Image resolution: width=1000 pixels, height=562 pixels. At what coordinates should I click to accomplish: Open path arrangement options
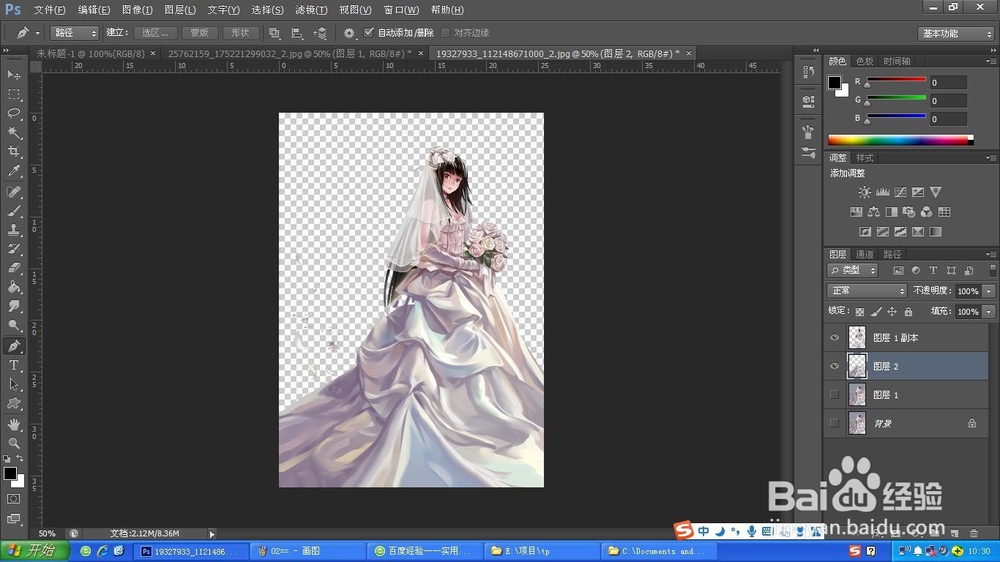point(320,33)
